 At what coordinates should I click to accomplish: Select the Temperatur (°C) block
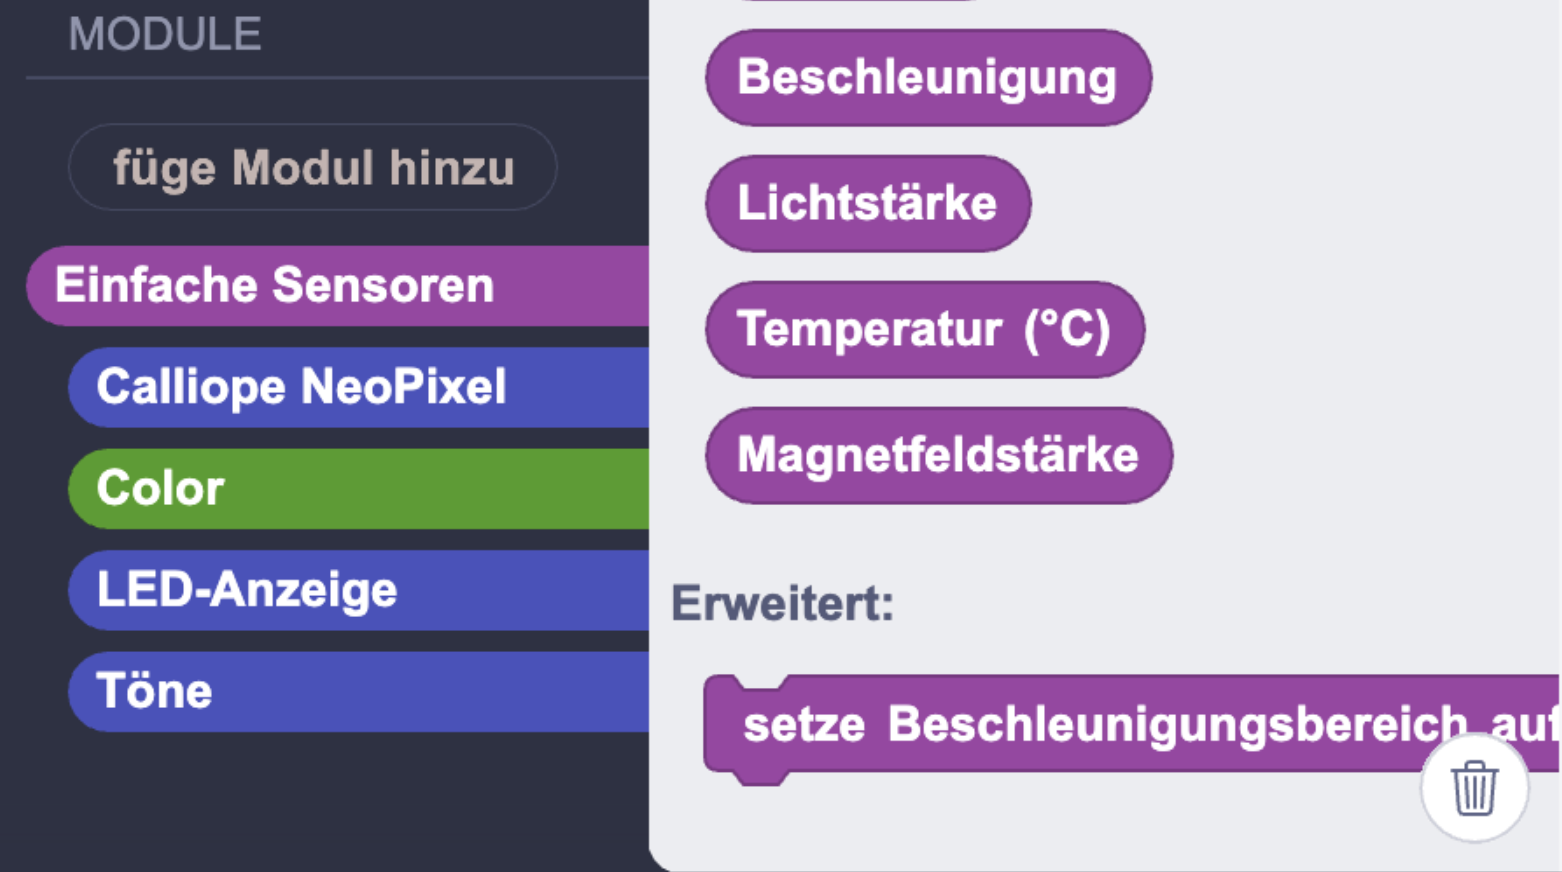[924, 329]
